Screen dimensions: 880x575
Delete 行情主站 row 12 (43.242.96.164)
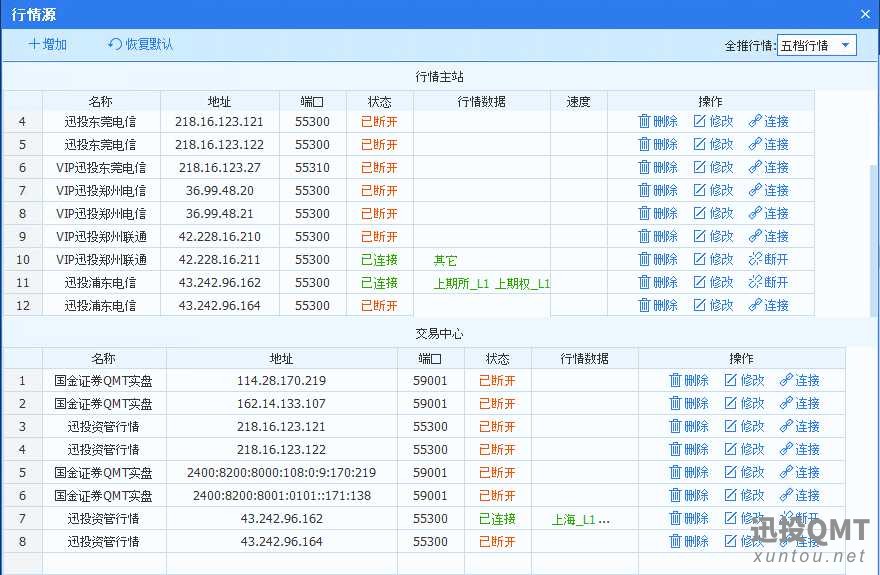point(658,305)
